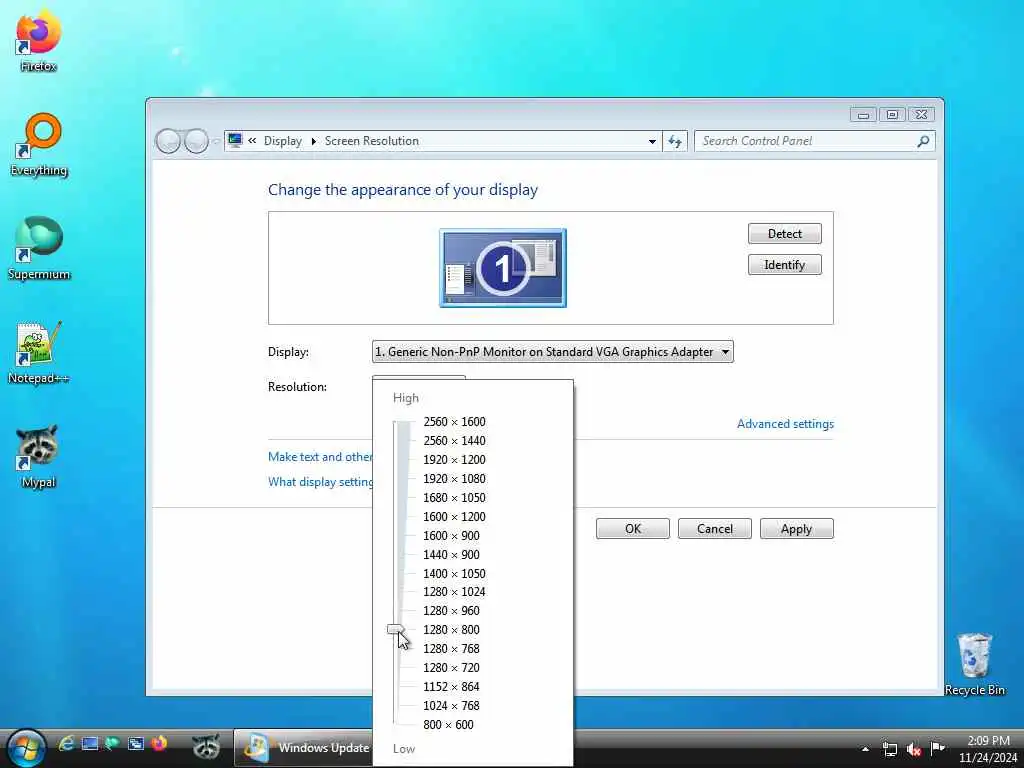
Task: Launch Supermium from the desktop
Action: point(39,249)
